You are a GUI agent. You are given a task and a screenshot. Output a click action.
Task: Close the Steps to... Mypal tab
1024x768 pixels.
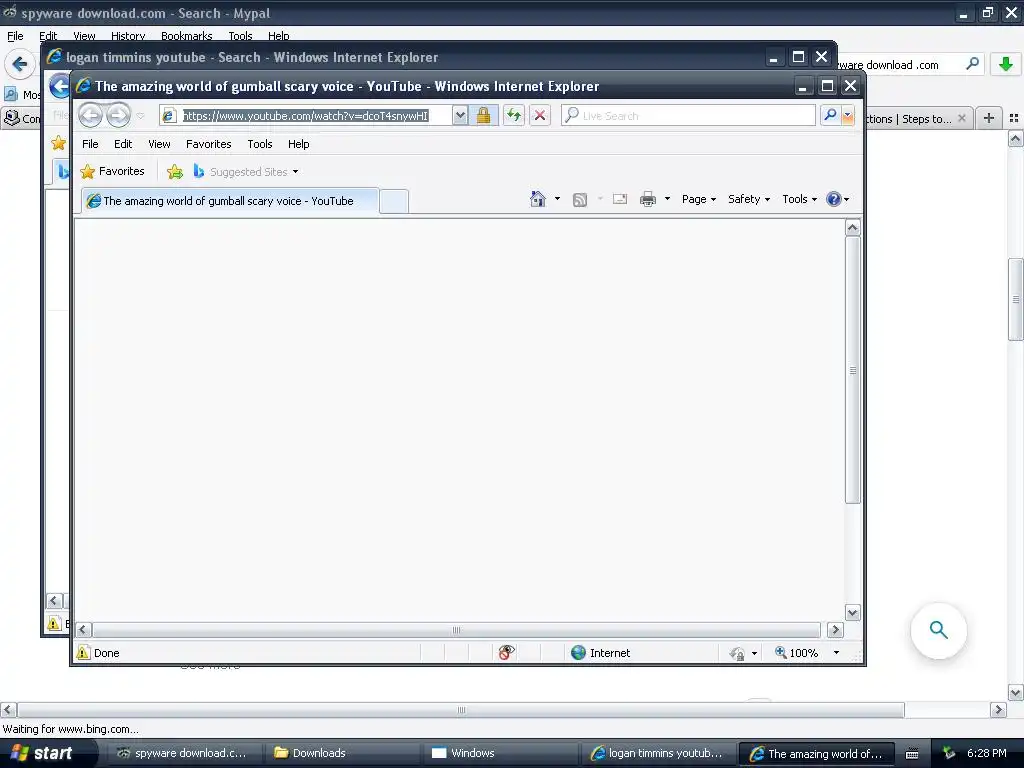[x=961, y=118]
